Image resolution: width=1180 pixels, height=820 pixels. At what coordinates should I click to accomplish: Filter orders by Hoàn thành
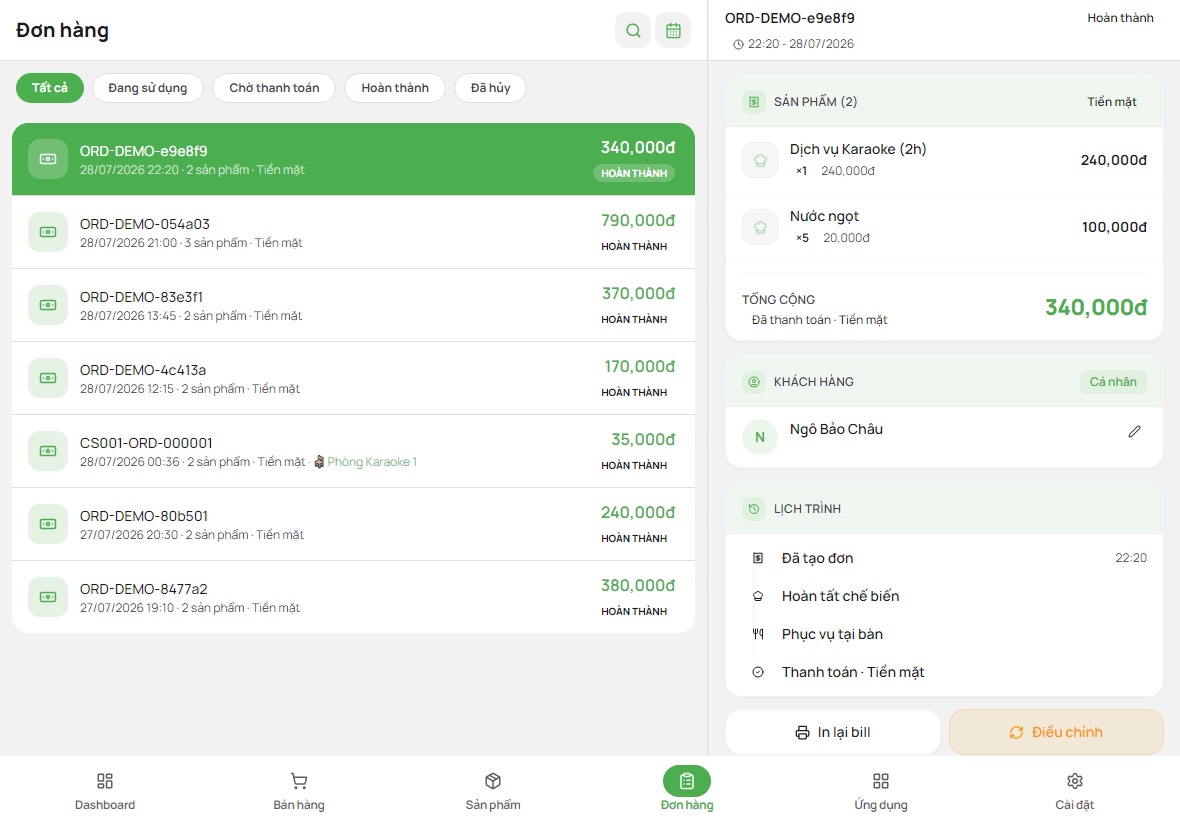(395, 88)
